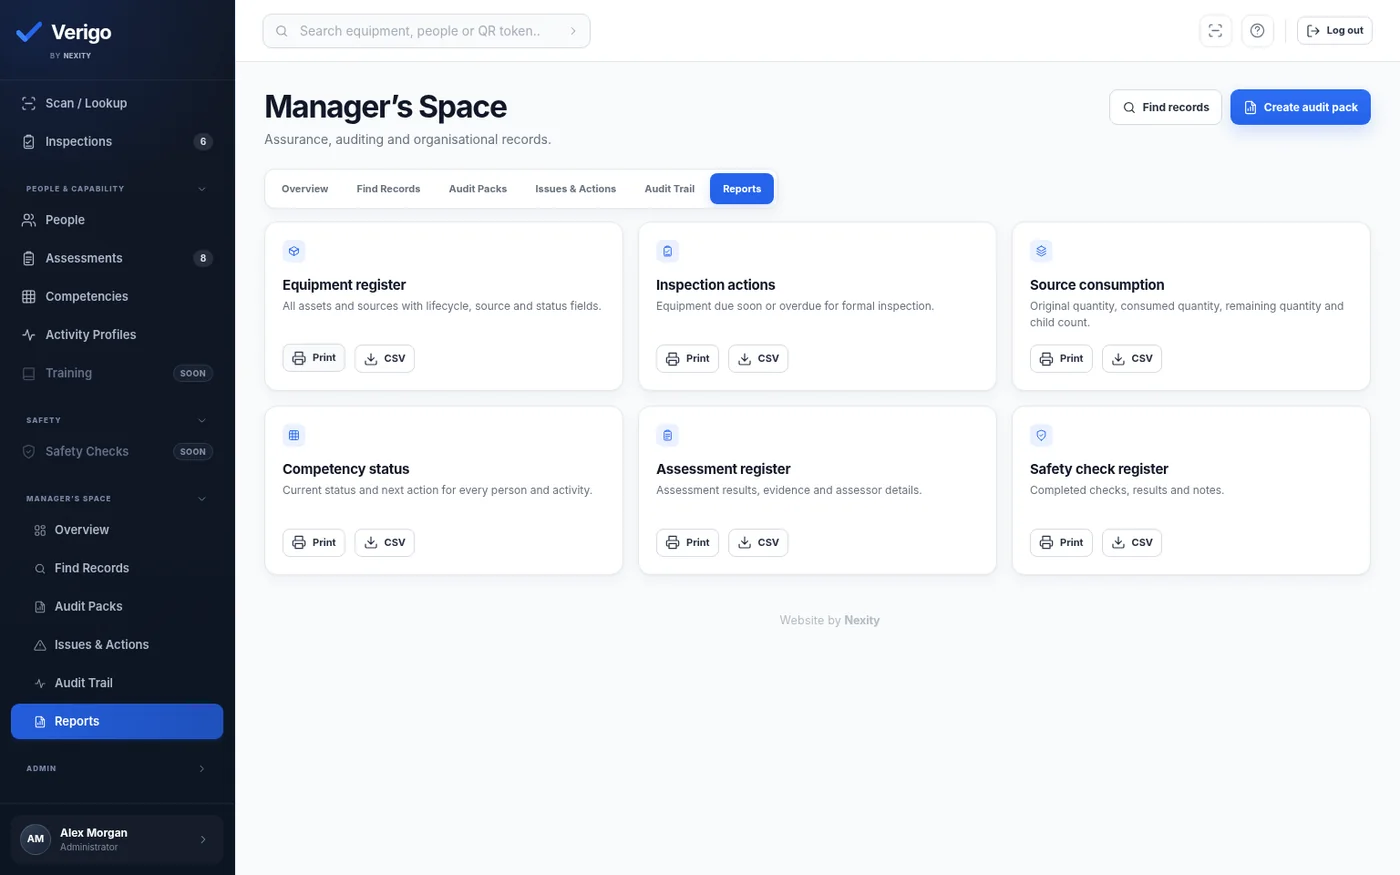Click the Source consumption card title

click(1097, 285)
